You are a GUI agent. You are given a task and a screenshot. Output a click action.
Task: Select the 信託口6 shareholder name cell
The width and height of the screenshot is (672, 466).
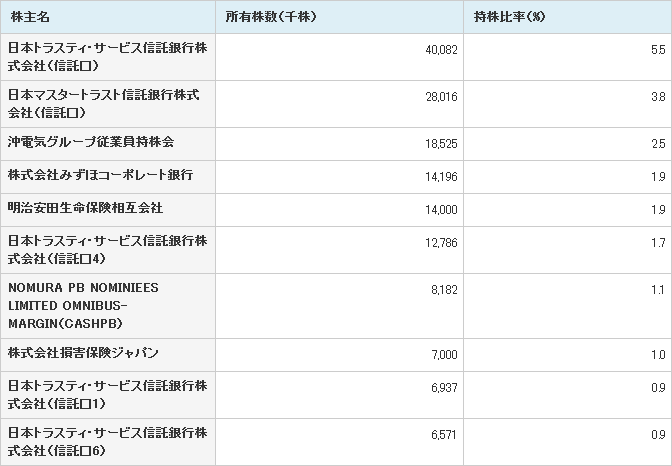[108, 442]
